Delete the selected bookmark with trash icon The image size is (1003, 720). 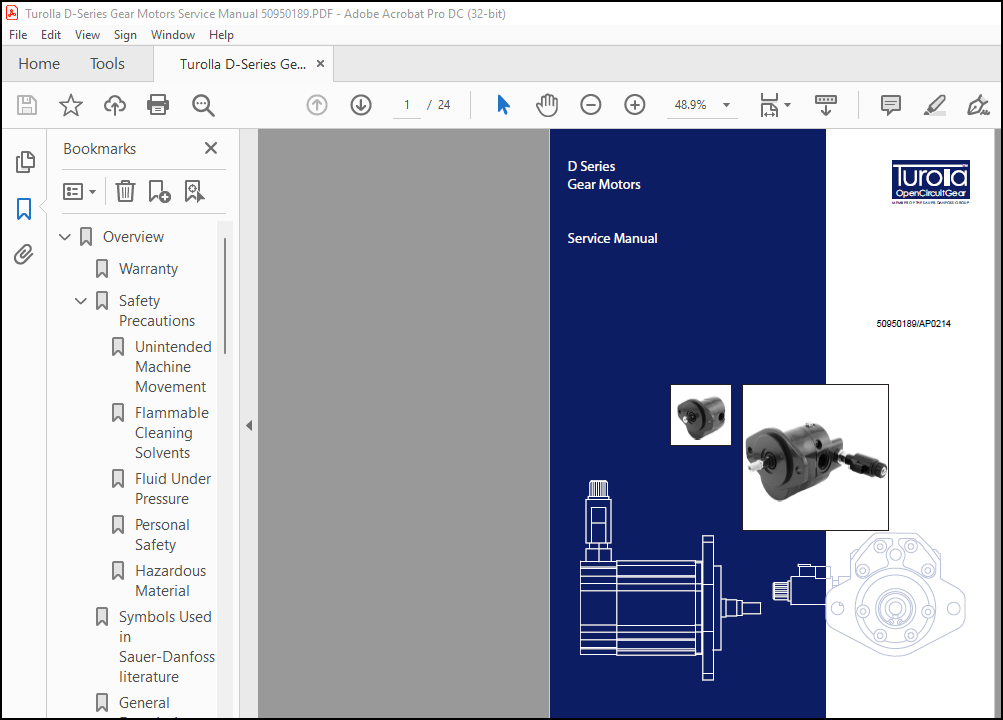tap(125, 191)
